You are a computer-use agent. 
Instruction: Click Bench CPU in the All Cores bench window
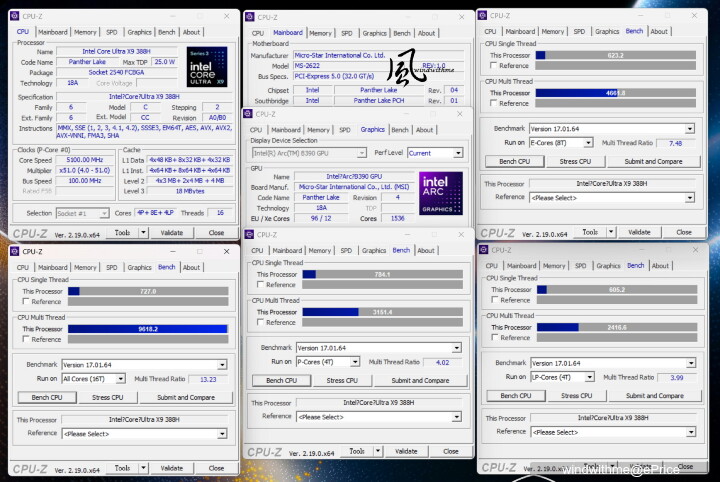tap(47, 398)
